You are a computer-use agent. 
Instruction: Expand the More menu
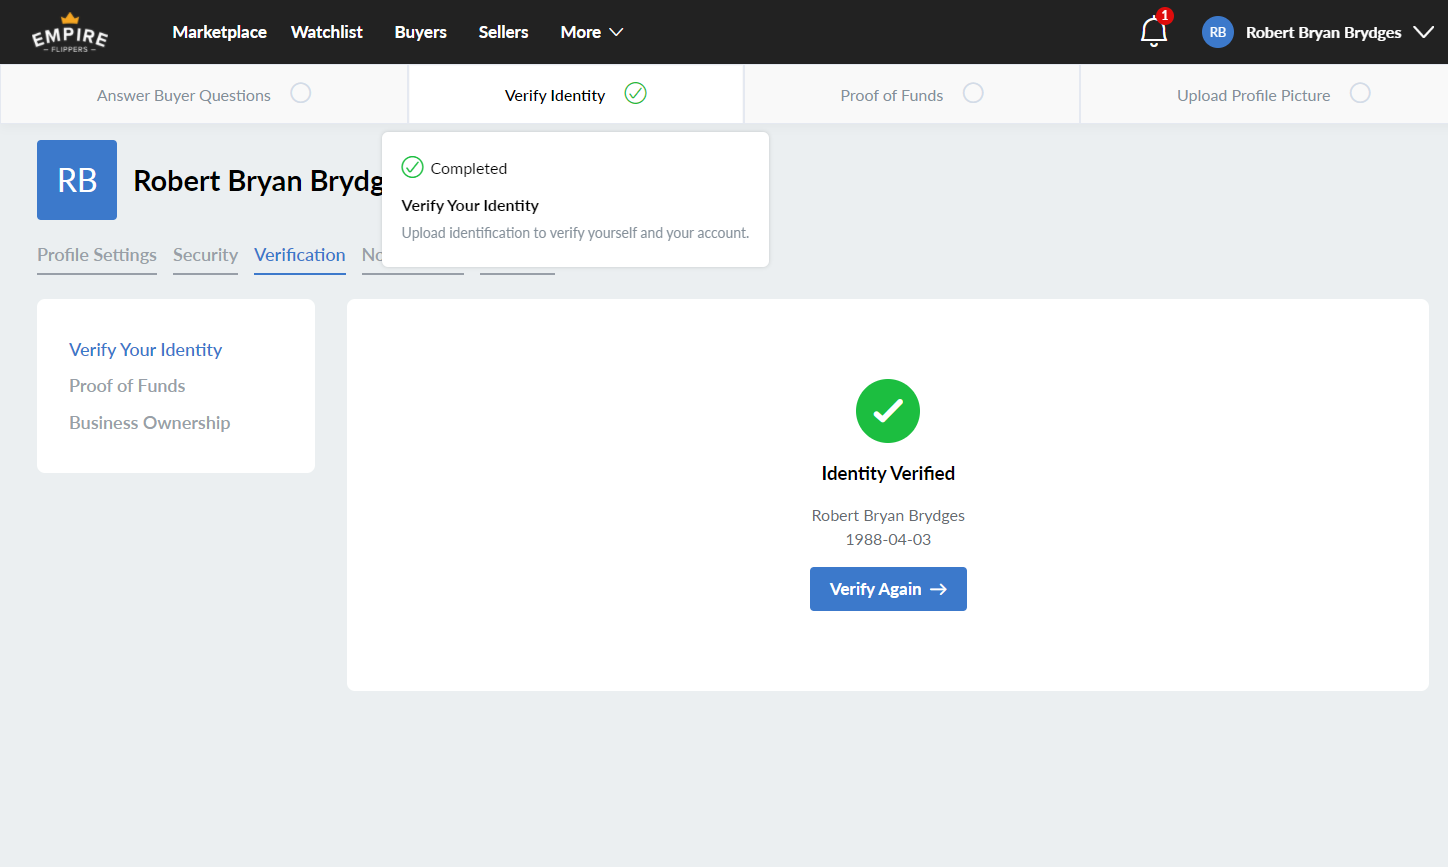[592, 32]
